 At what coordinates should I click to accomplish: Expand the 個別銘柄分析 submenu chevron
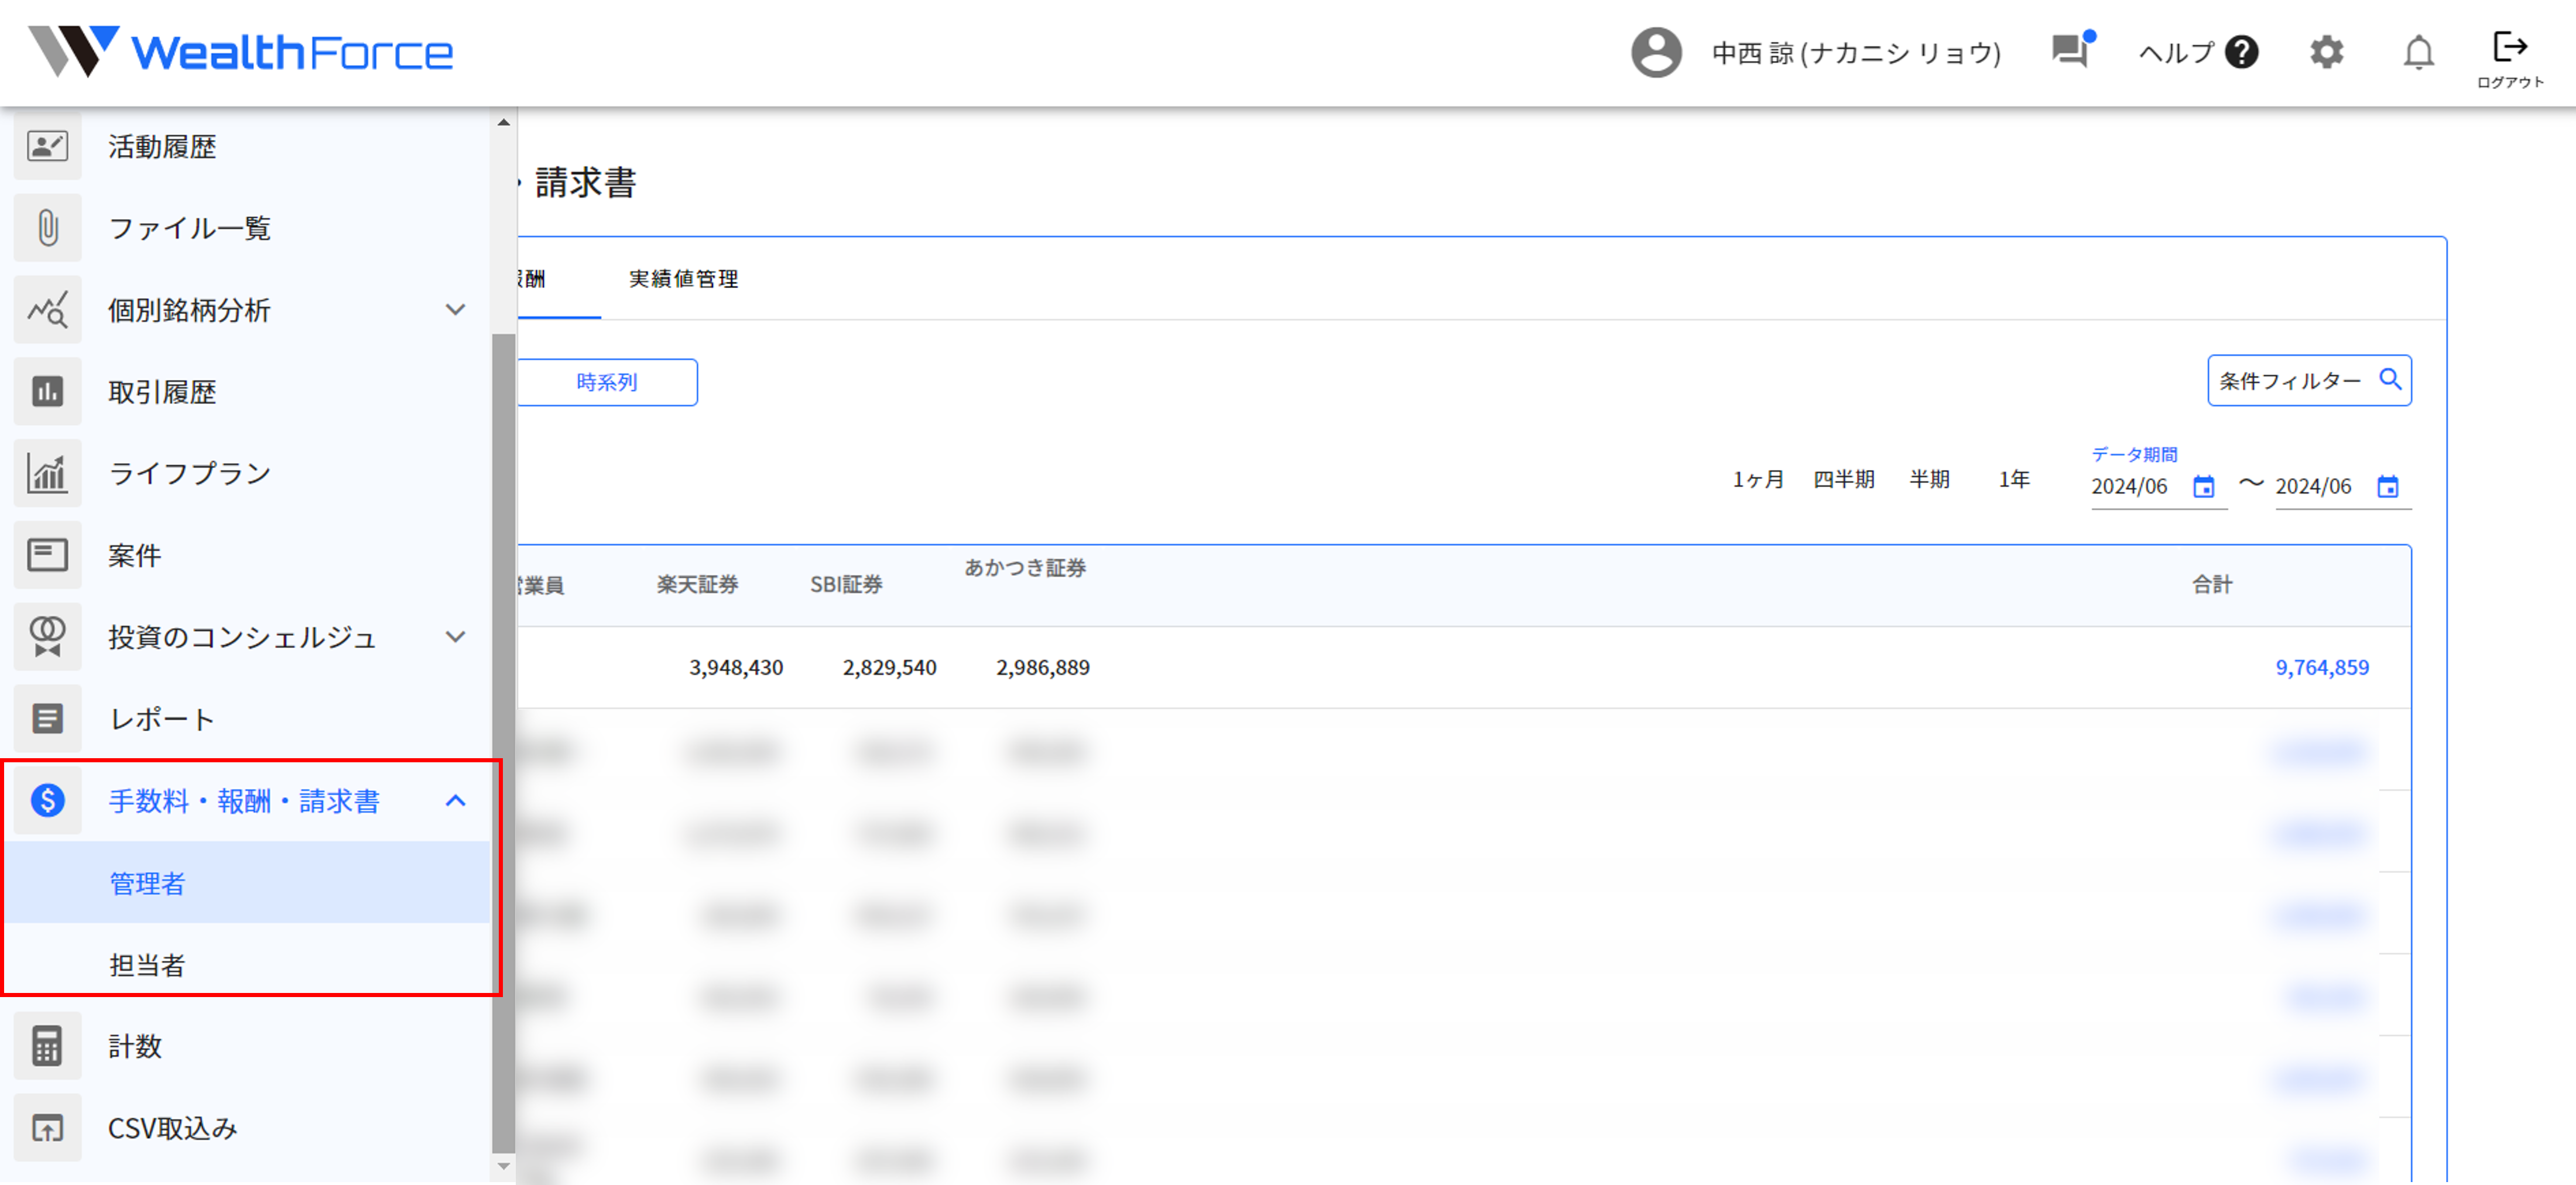pyautogui.click(x=455, y=310)
